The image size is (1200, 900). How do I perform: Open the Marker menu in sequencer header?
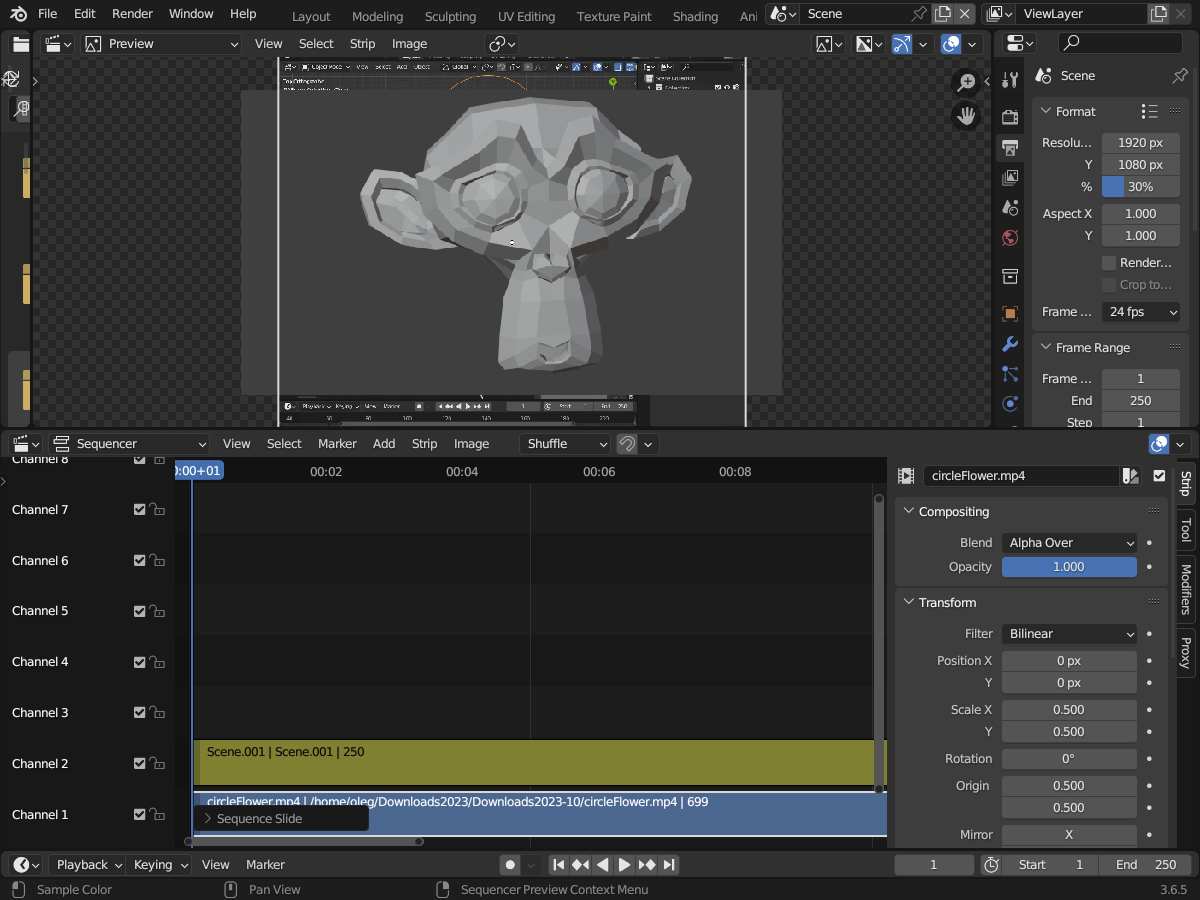[x=337, y=443]
